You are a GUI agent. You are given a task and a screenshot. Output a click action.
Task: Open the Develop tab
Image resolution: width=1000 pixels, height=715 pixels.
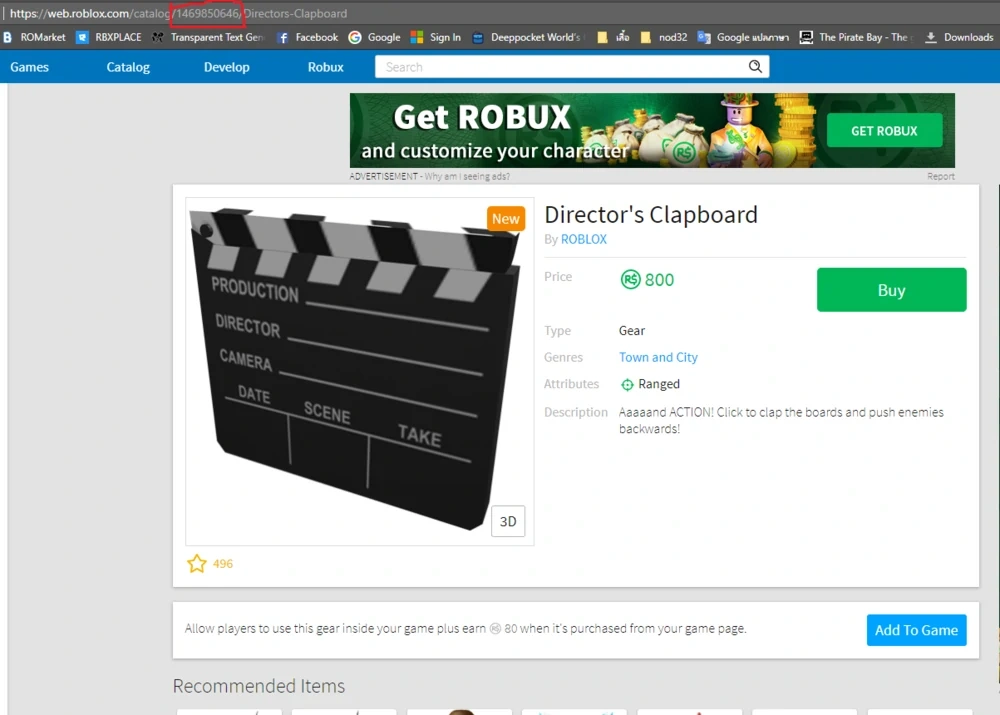226,67
